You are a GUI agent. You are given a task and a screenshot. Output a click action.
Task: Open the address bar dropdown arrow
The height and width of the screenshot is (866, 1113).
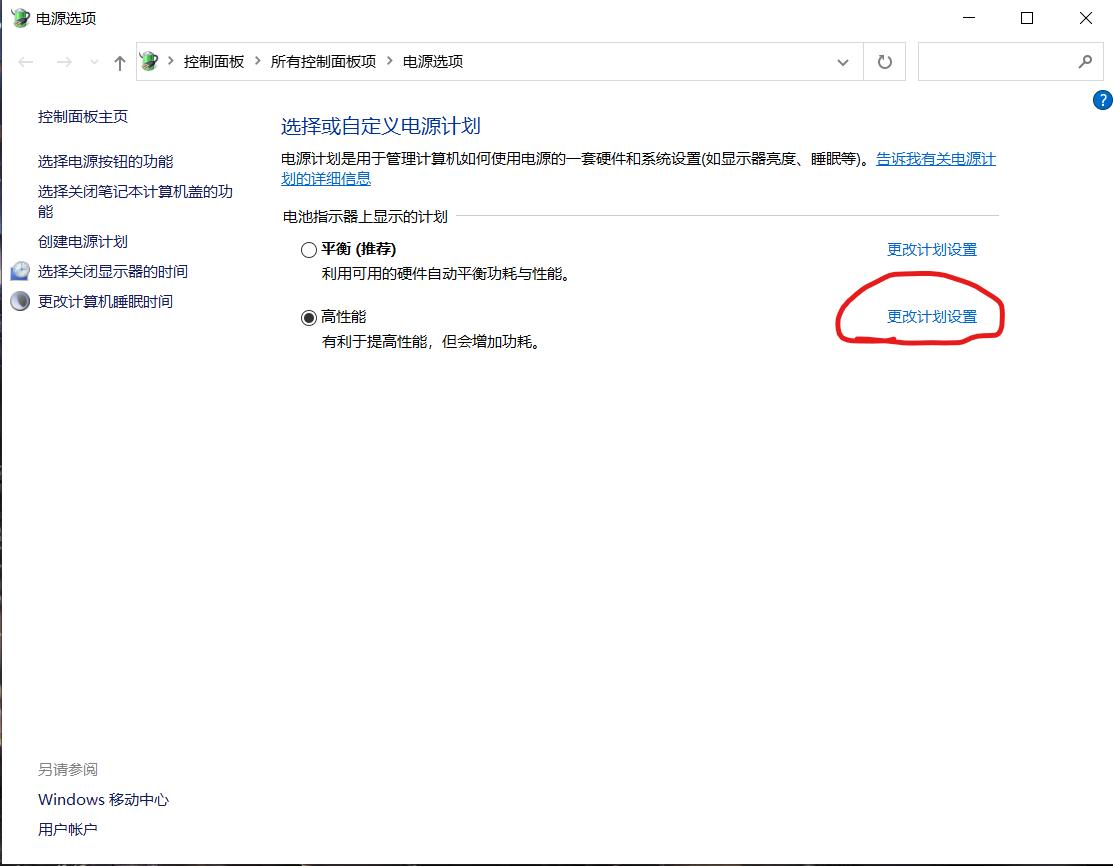coord(843,61)
